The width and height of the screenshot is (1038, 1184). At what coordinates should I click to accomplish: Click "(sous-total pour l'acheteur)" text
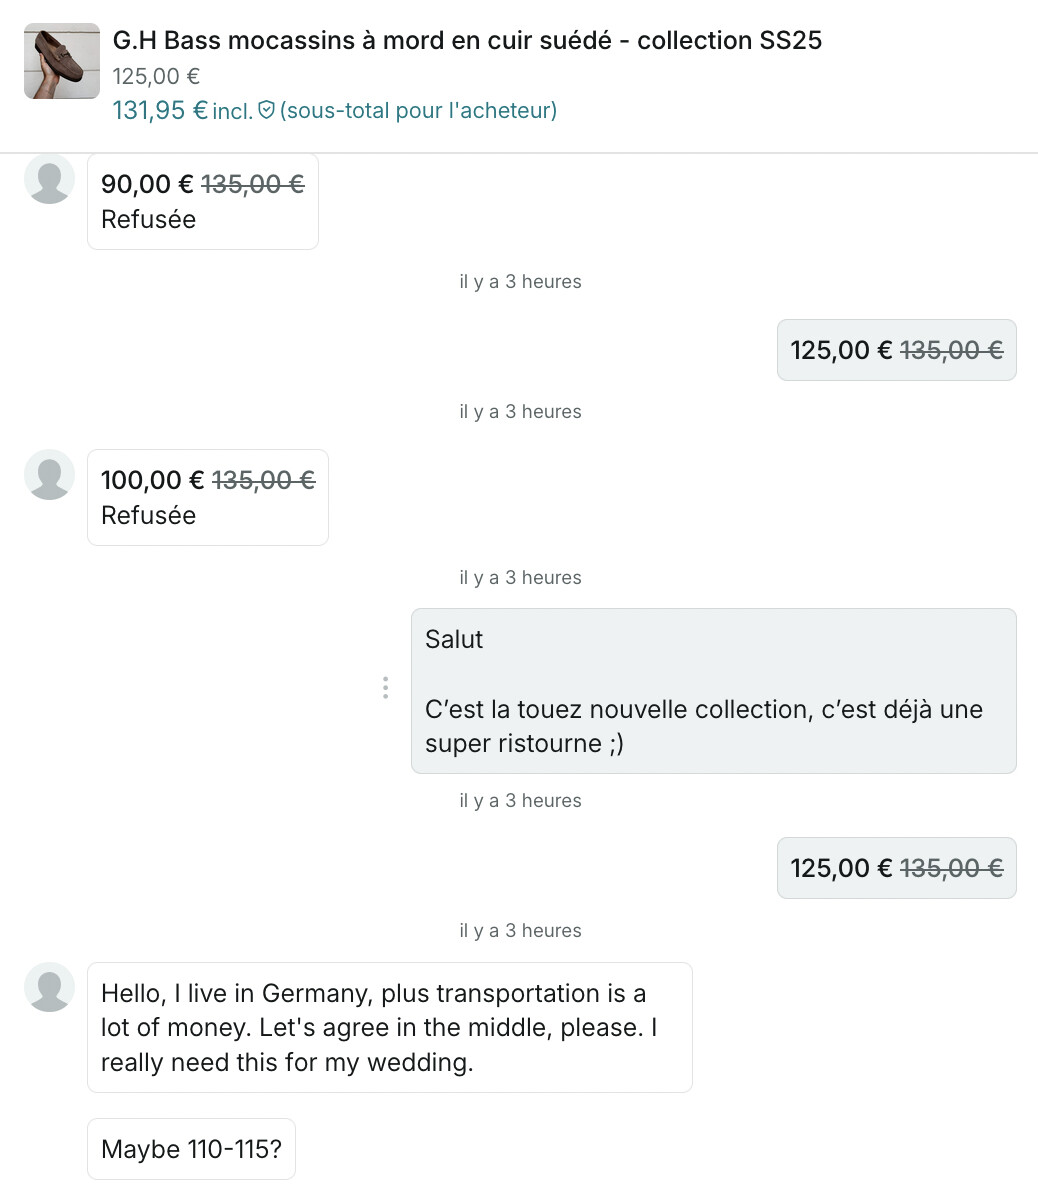click(x=418, y=110)
